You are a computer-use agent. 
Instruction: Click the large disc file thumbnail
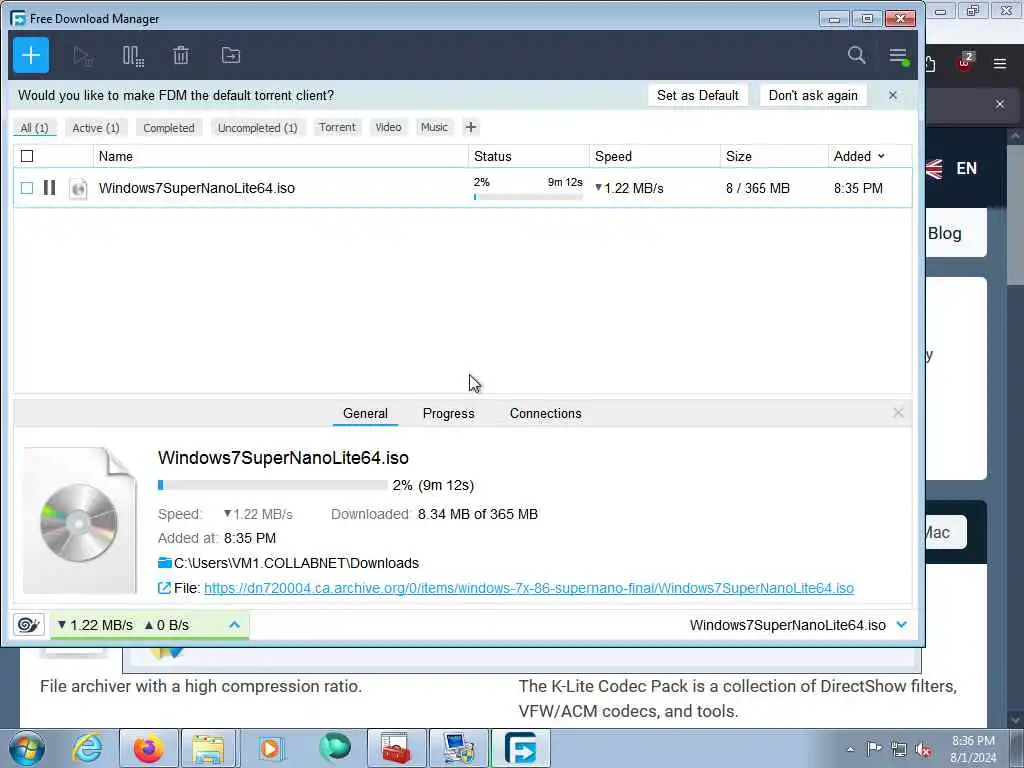click(x=80, y=520)
